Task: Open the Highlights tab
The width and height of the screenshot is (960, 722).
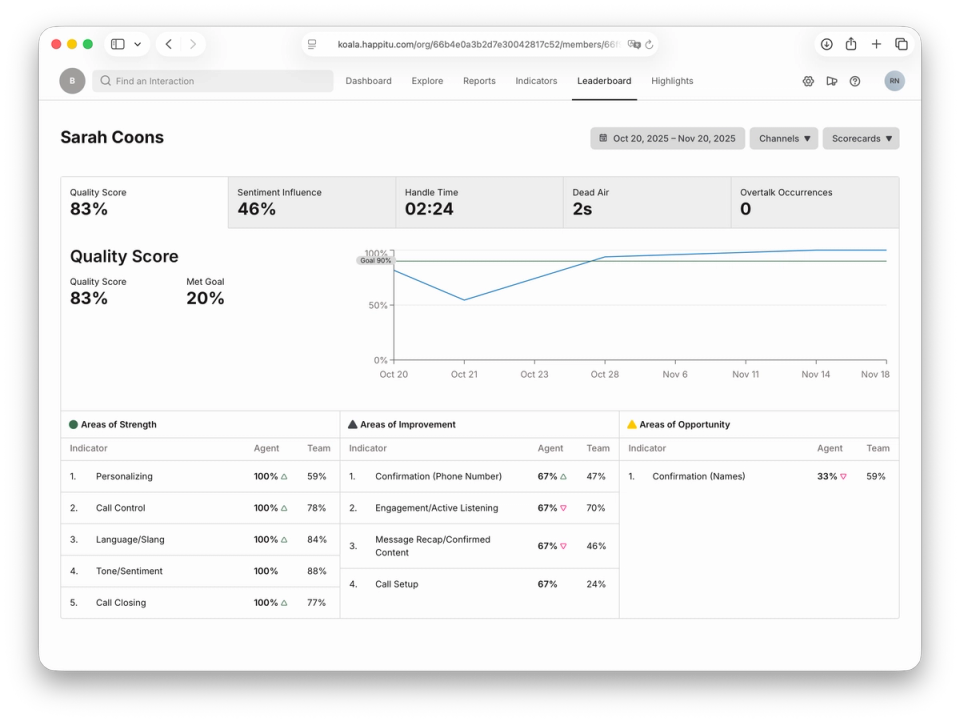Action: pos(672,81)
